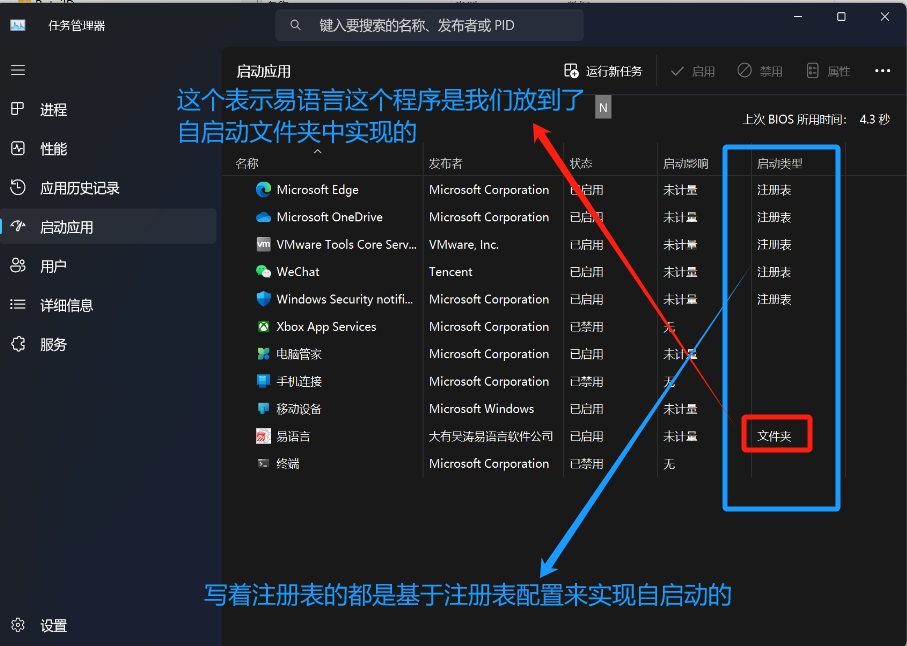Click the 终端 terminal icon

tap(263, 463)
